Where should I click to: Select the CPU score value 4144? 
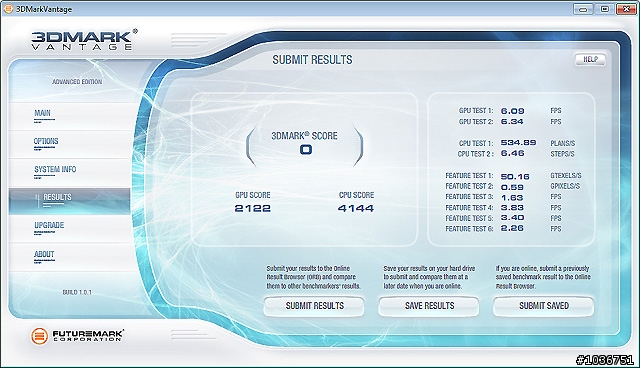(x=356, y=208)
